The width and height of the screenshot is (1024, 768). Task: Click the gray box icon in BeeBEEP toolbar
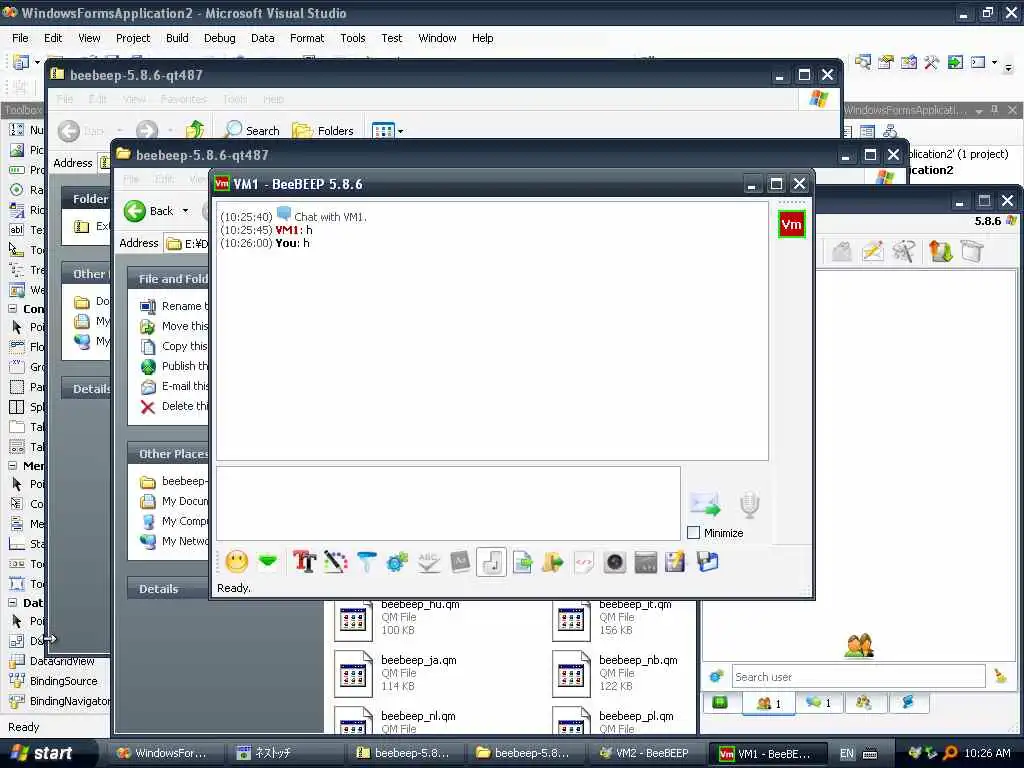pos(972,251)
